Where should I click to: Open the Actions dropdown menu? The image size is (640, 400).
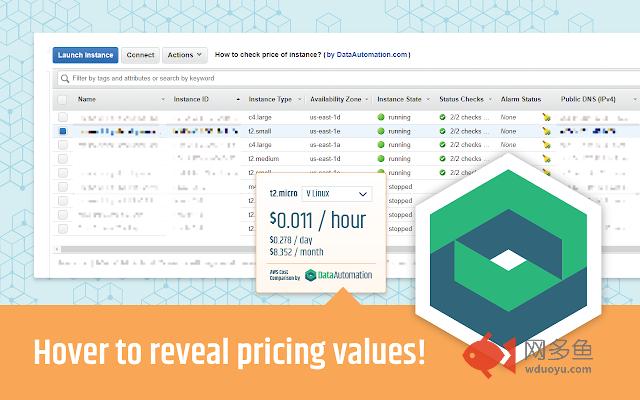click(x=184, y=55)
